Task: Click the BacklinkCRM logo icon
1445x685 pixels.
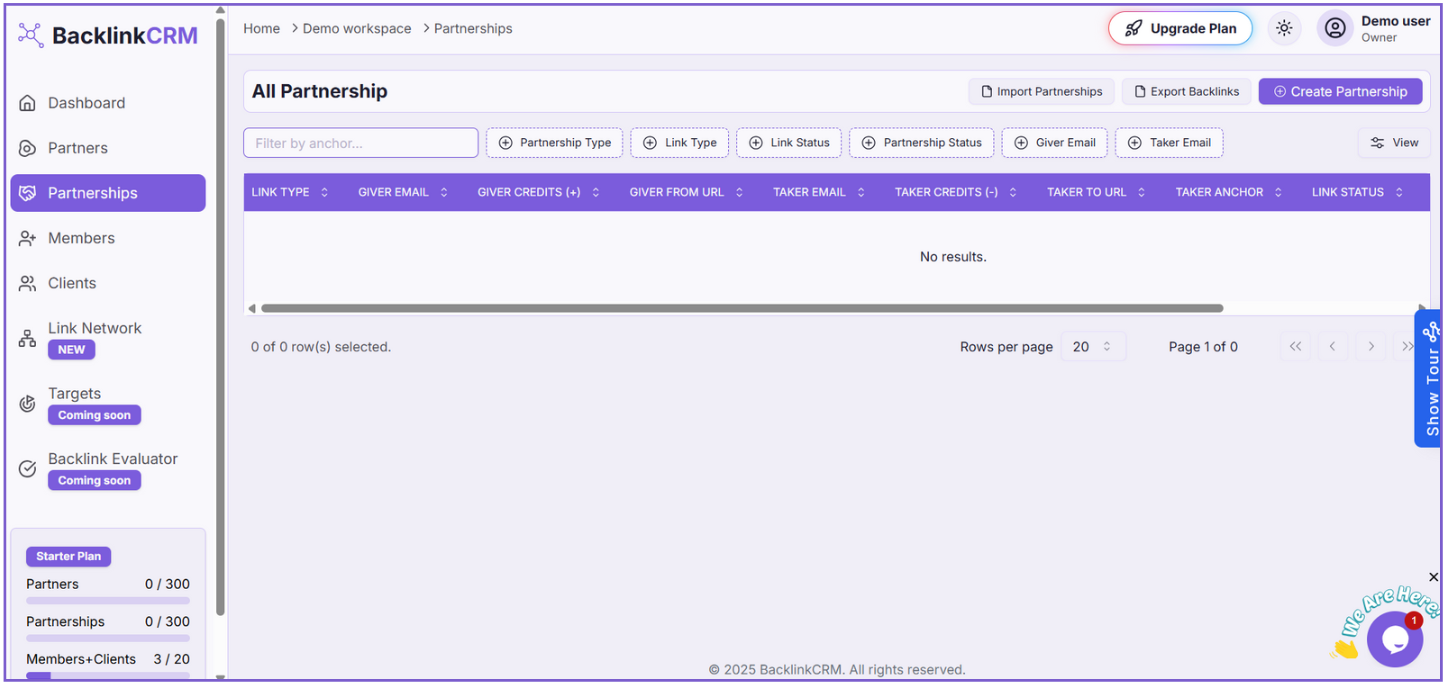Action: [31, 35]
